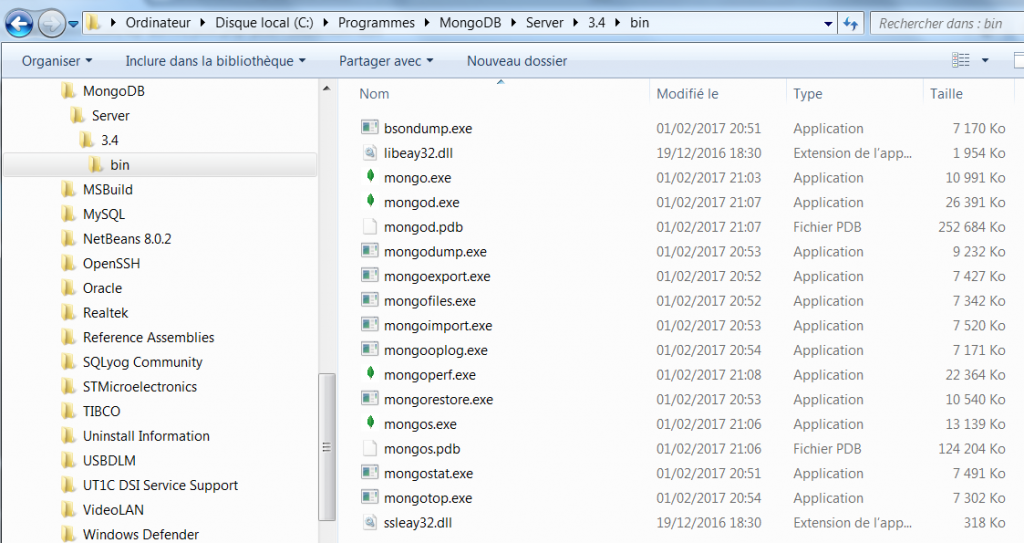Click Programmes in the address breadcrumb
1024x543 pixels.
[376, 23]
